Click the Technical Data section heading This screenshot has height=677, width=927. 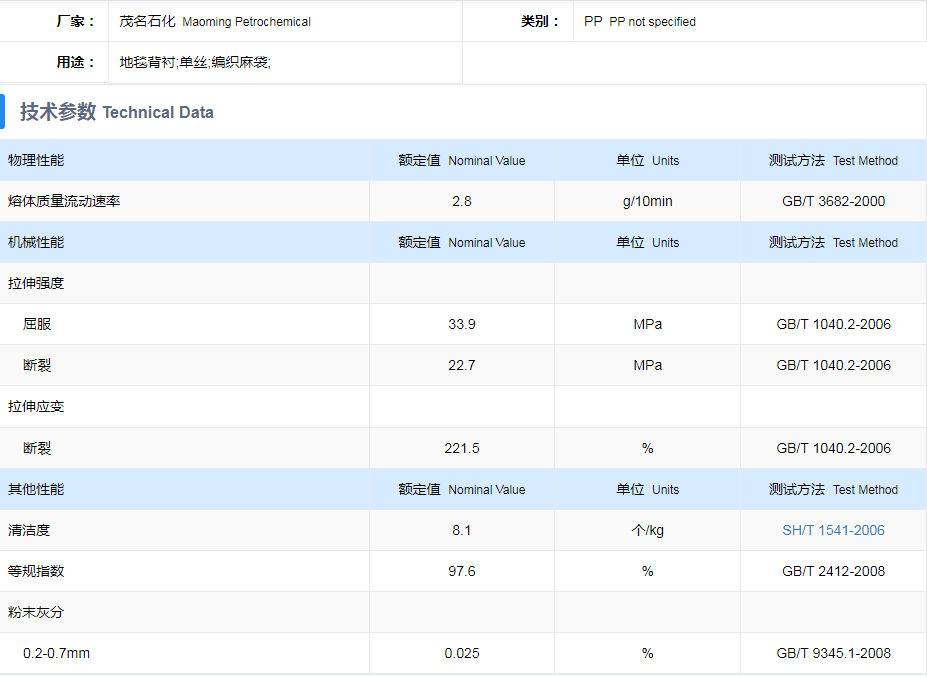(117, 112)
